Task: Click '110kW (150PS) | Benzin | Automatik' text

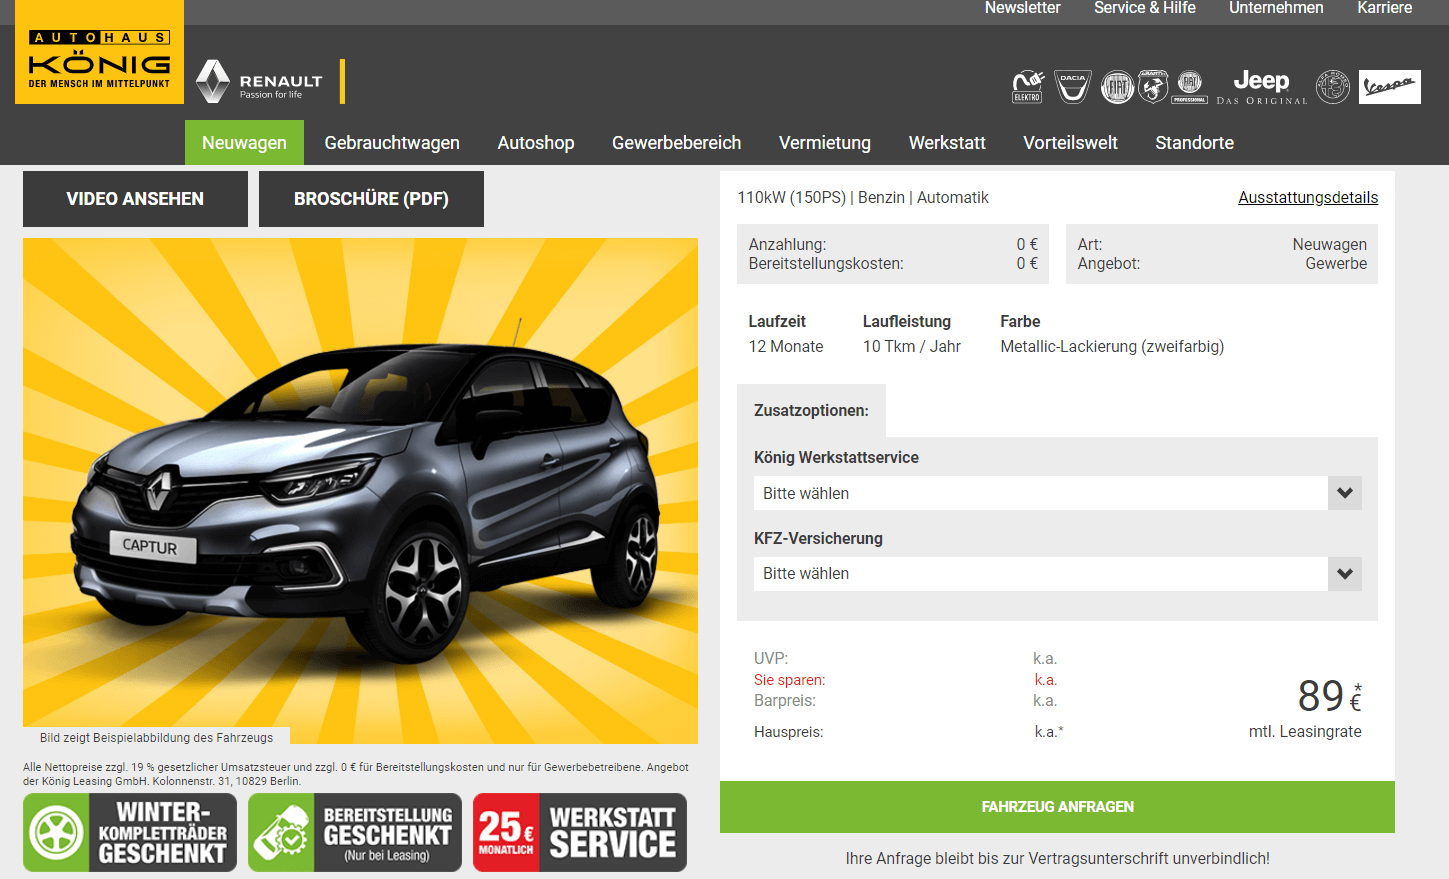Action: pyautogui.click(x=863, y=198)
